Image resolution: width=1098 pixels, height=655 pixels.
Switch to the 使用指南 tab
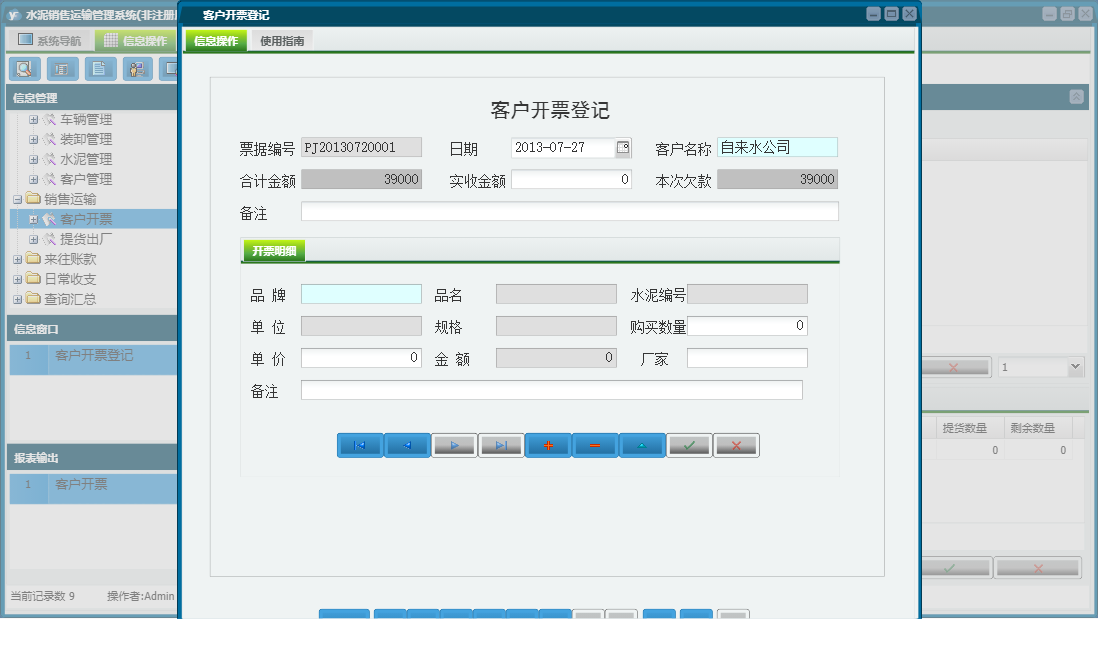click(281, 41)
